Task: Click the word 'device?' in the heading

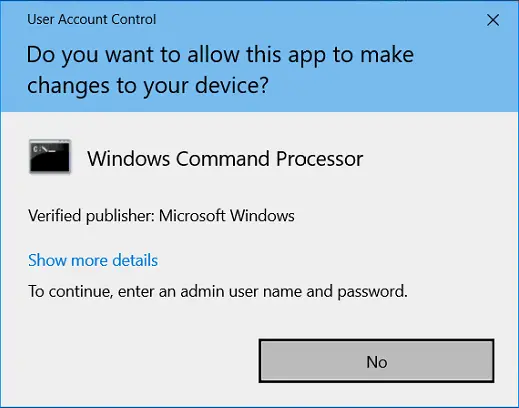Action: point(232,85)
